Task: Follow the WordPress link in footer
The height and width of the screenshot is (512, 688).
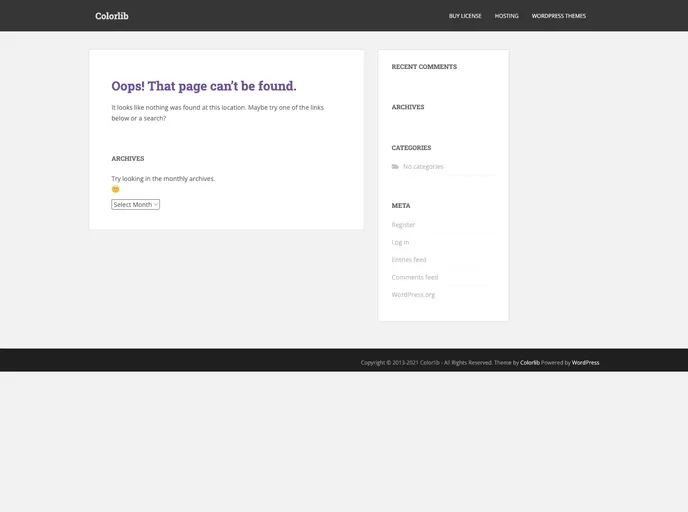Action: coord(585,362)
